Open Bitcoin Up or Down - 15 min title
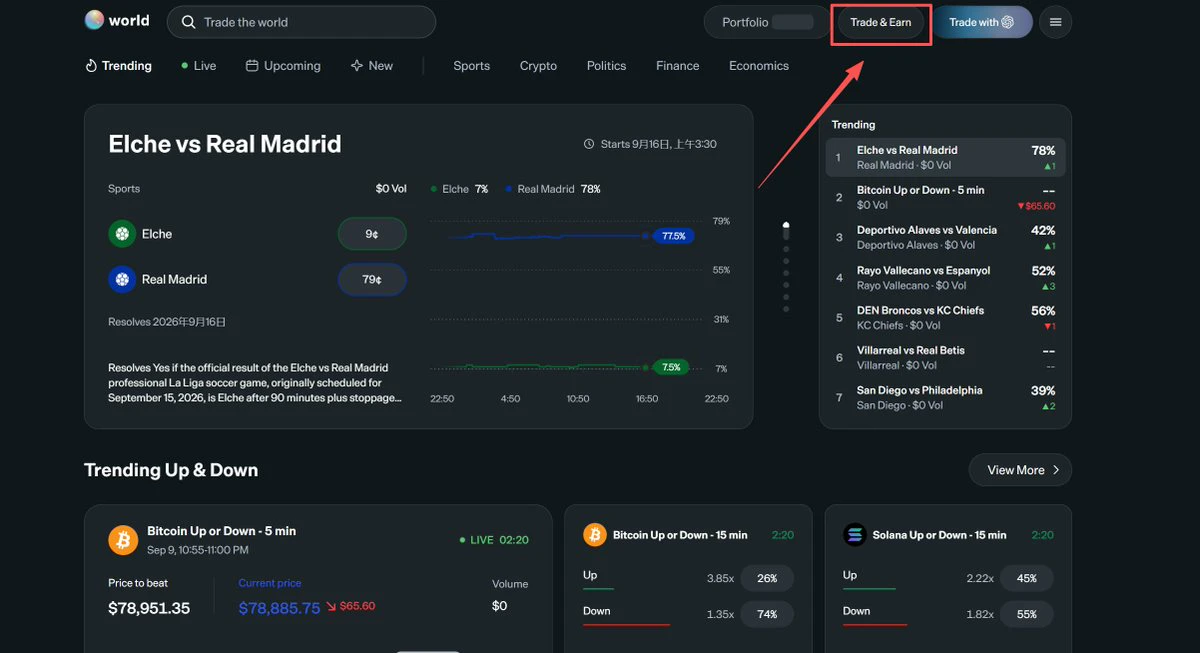The height and width of the screenshot is (653, 1200). point(680,535)
